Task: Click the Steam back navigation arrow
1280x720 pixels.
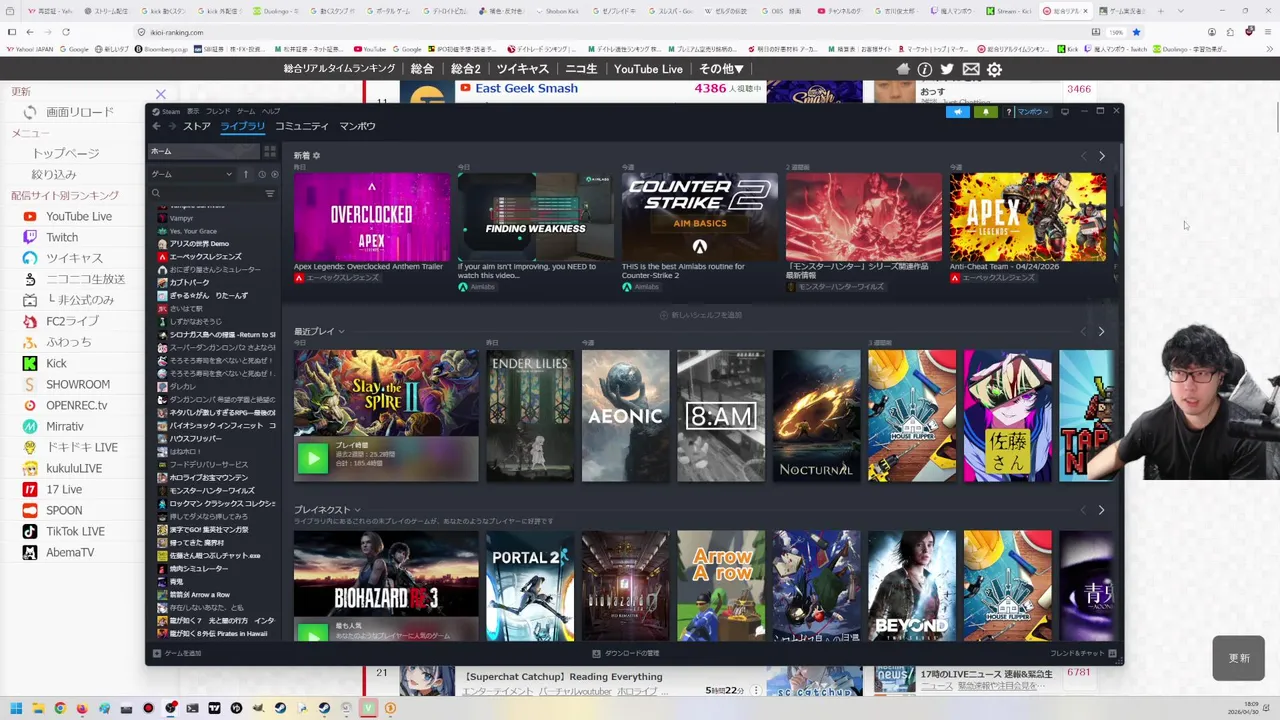Action: 156,126
